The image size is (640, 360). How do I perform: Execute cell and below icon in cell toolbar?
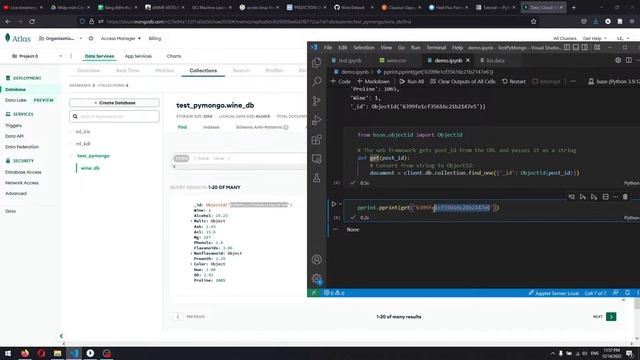click(594, 197)
